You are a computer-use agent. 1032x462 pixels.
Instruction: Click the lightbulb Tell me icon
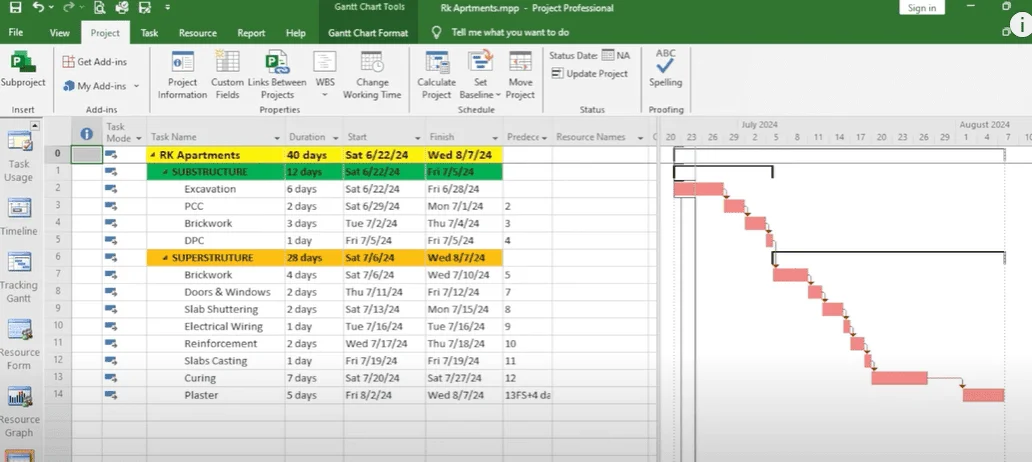(436, 32)
